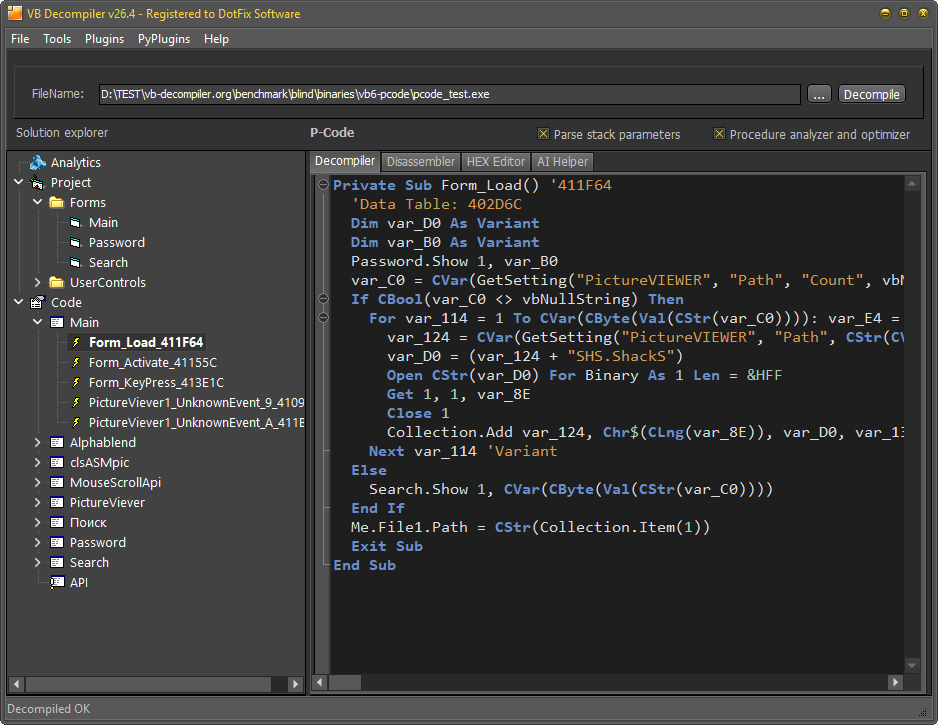Open the File menu
The image size is (938, 725).
pos(20,39)
